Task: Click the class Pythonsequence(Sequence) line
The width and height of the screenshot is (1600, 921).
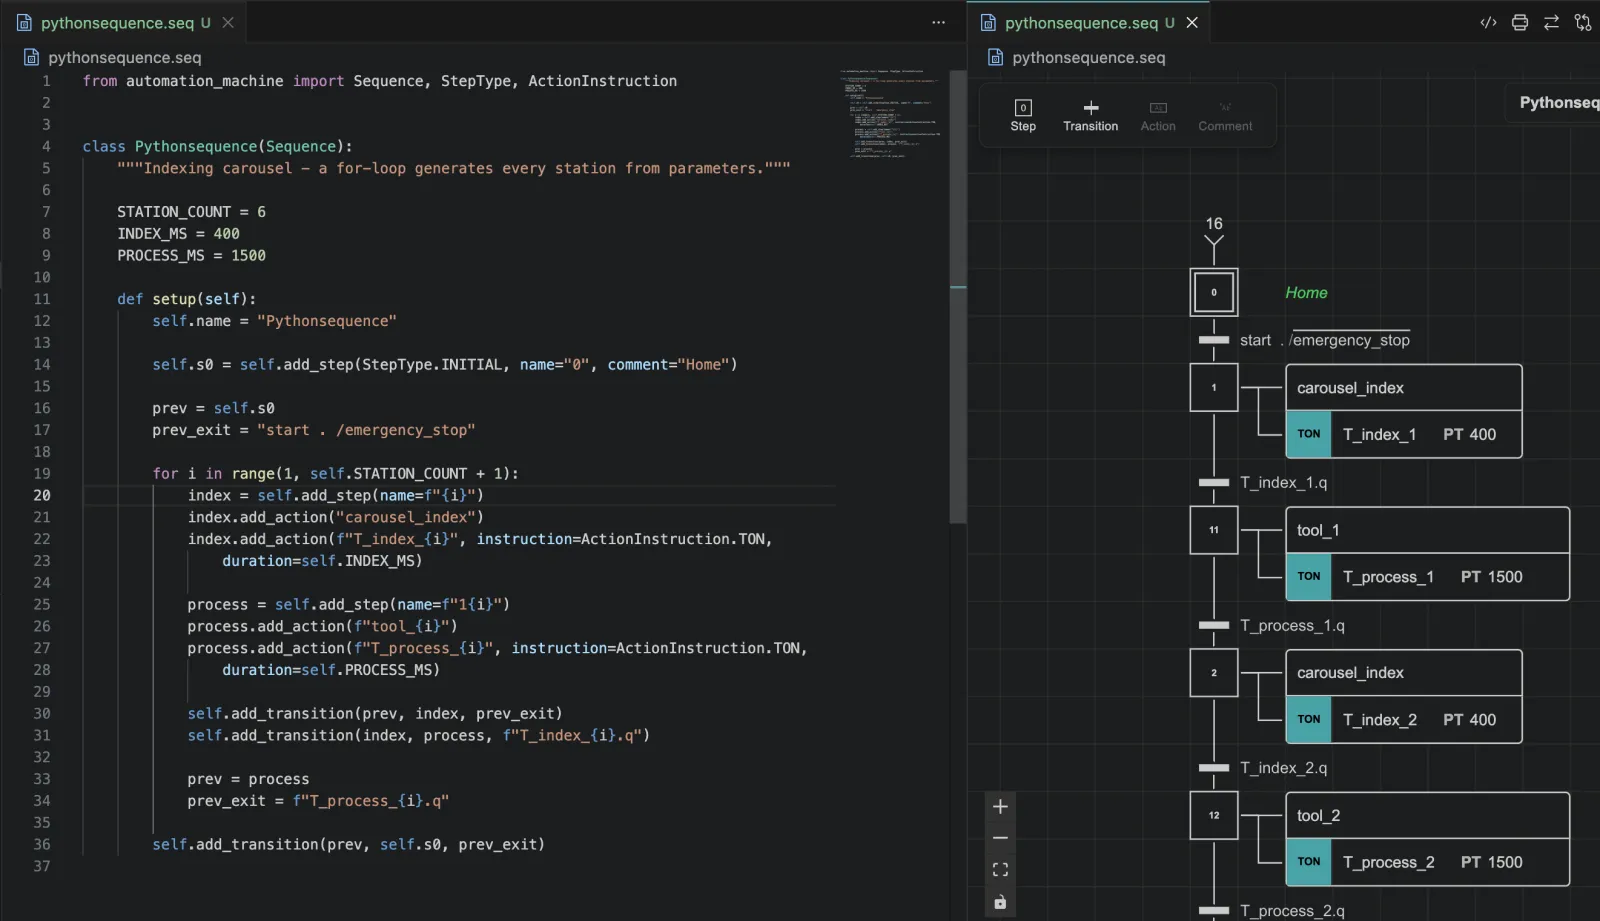Action: point(217,146)
